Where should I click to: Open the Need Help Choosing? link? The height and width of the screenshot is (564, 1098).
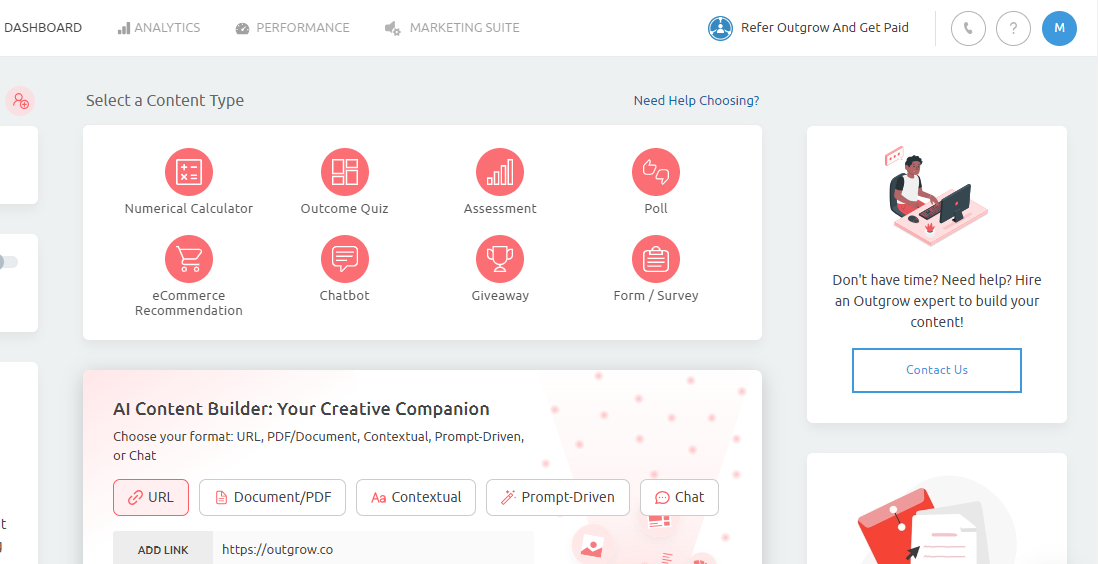696,100
